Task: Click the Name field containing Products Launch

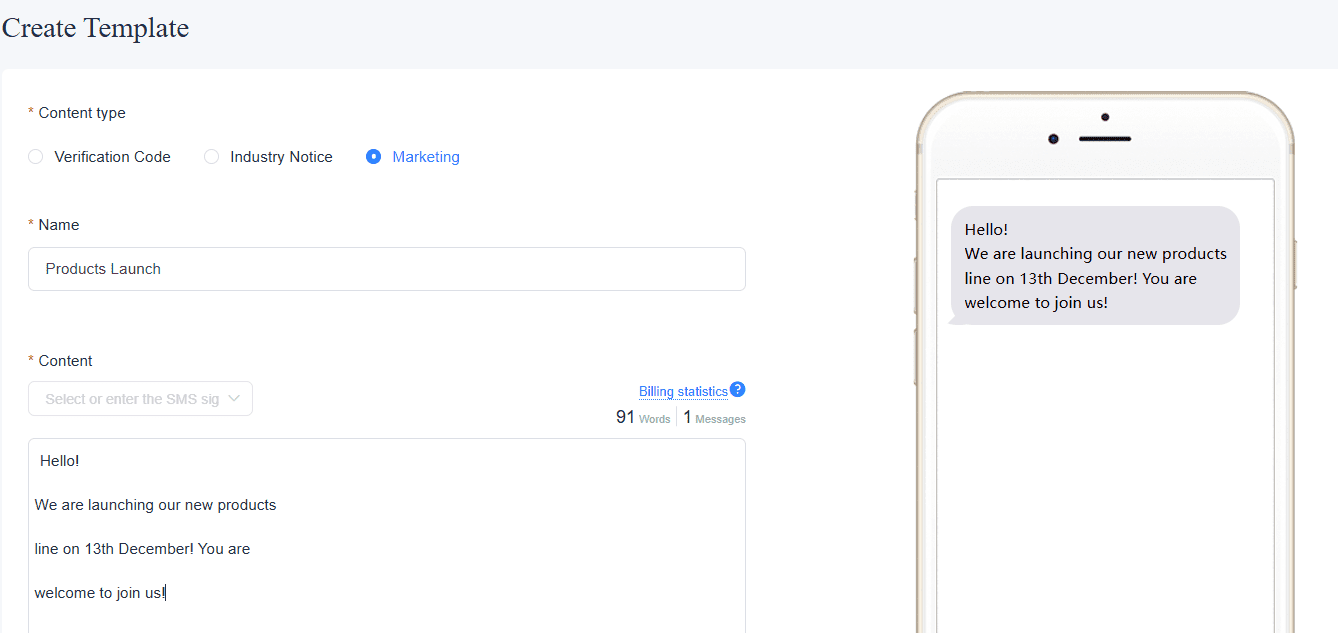Action: (x=387, y=269)
